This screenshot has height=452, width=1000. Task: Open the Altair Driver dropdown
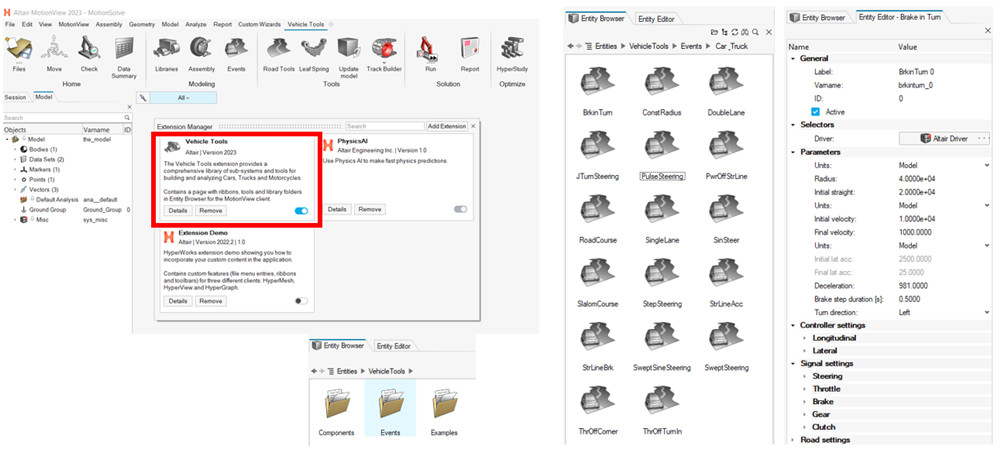[x=944, y=138]
